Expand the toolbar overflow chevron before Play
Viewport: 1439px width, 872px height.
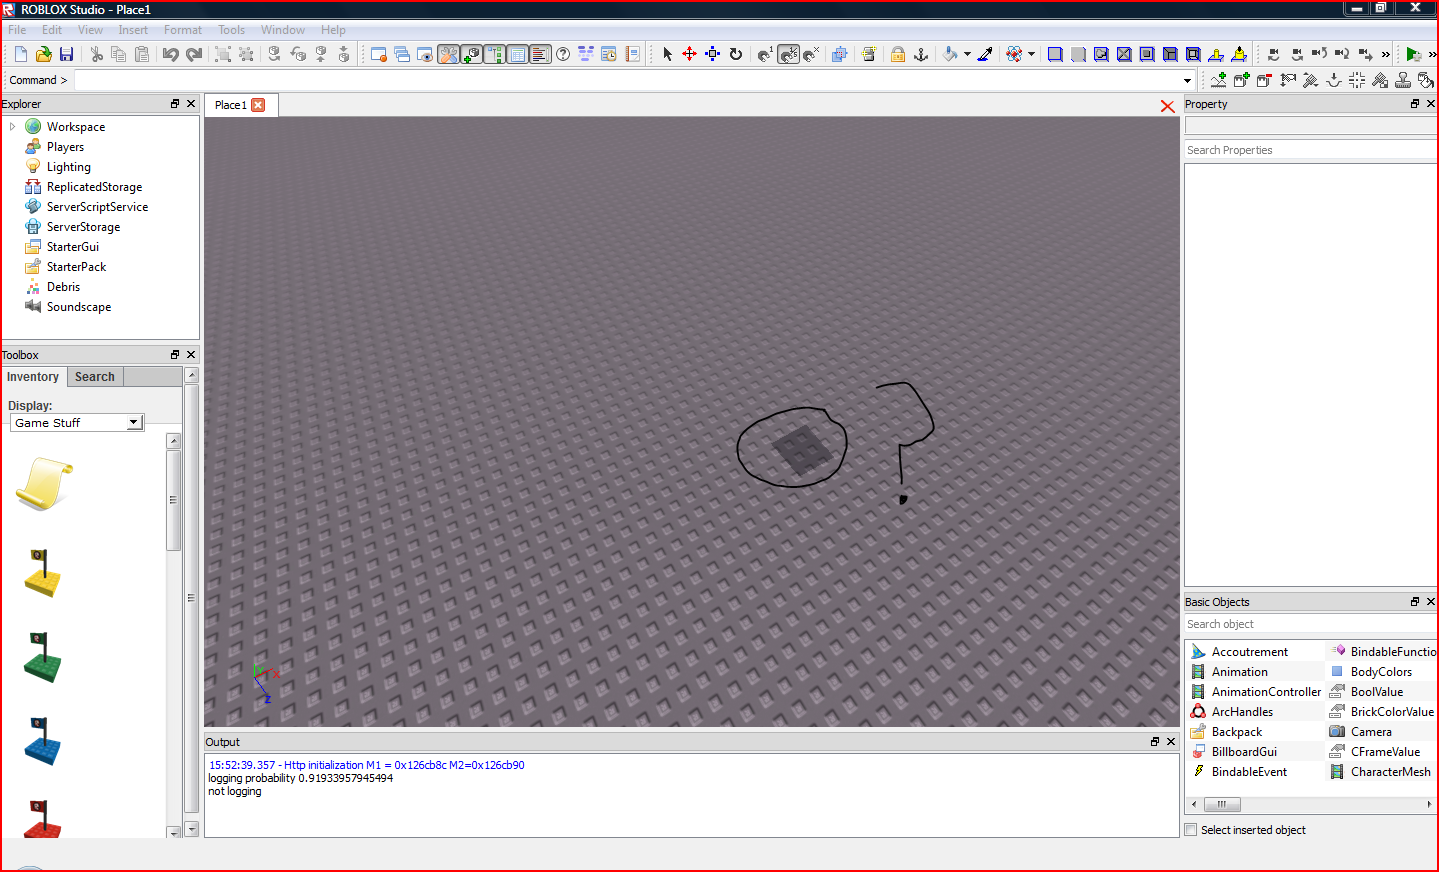(1385, 54)
